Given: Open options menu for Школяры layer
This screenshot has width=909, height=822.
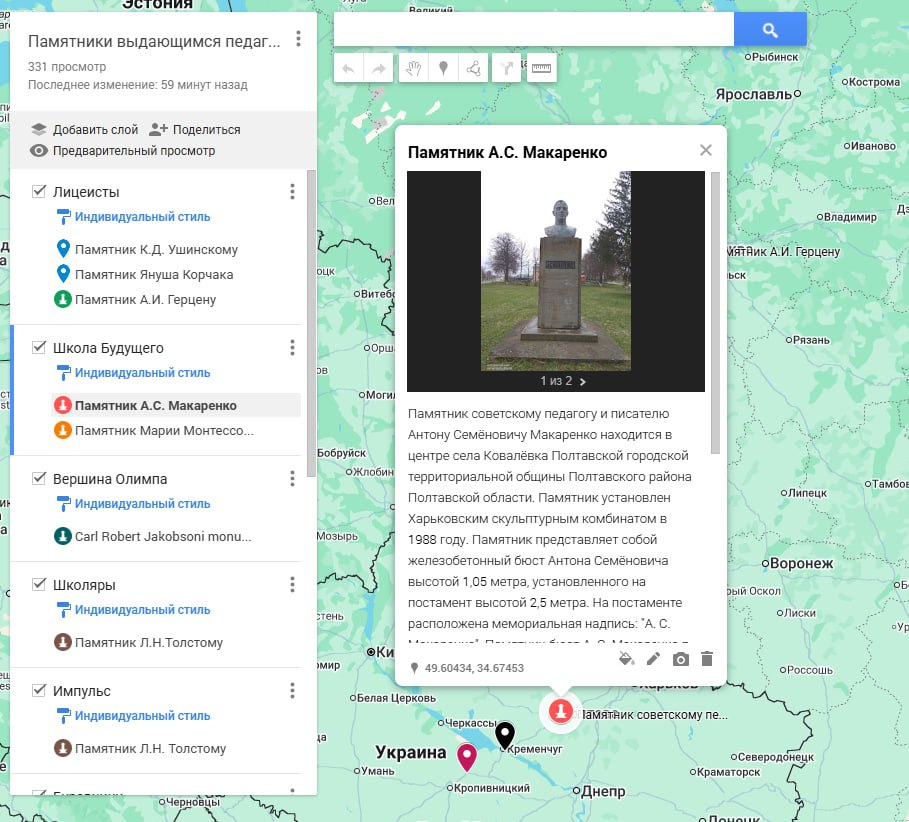Looking at the screenshot, I should (x=292, y=584).
